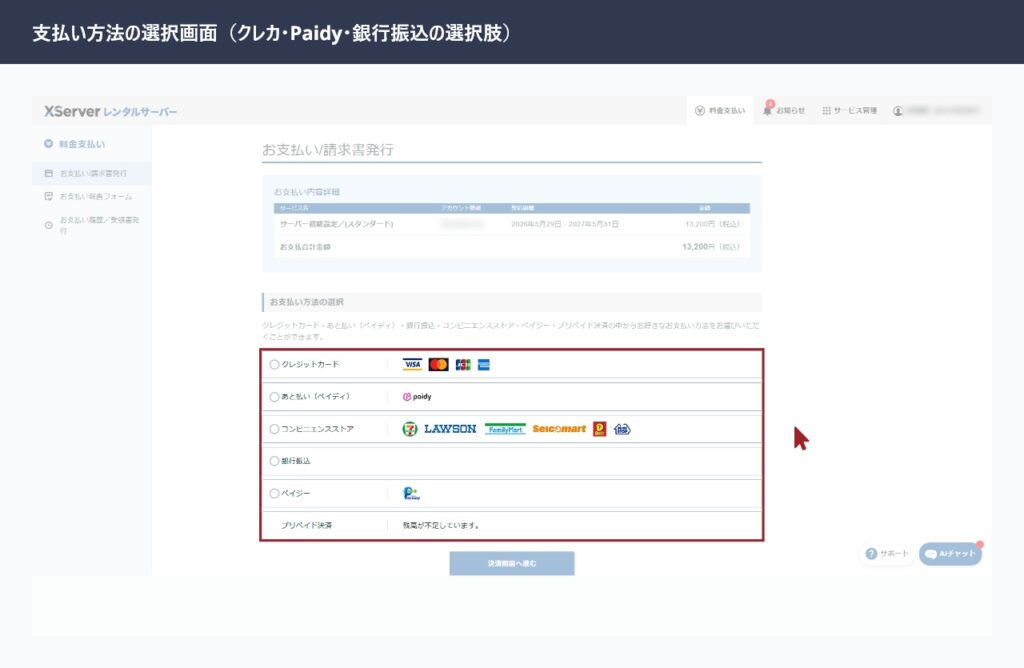Viewport: 1024px width, 668px height.
Task: Click the Seicomart logo
Action: 559,429
